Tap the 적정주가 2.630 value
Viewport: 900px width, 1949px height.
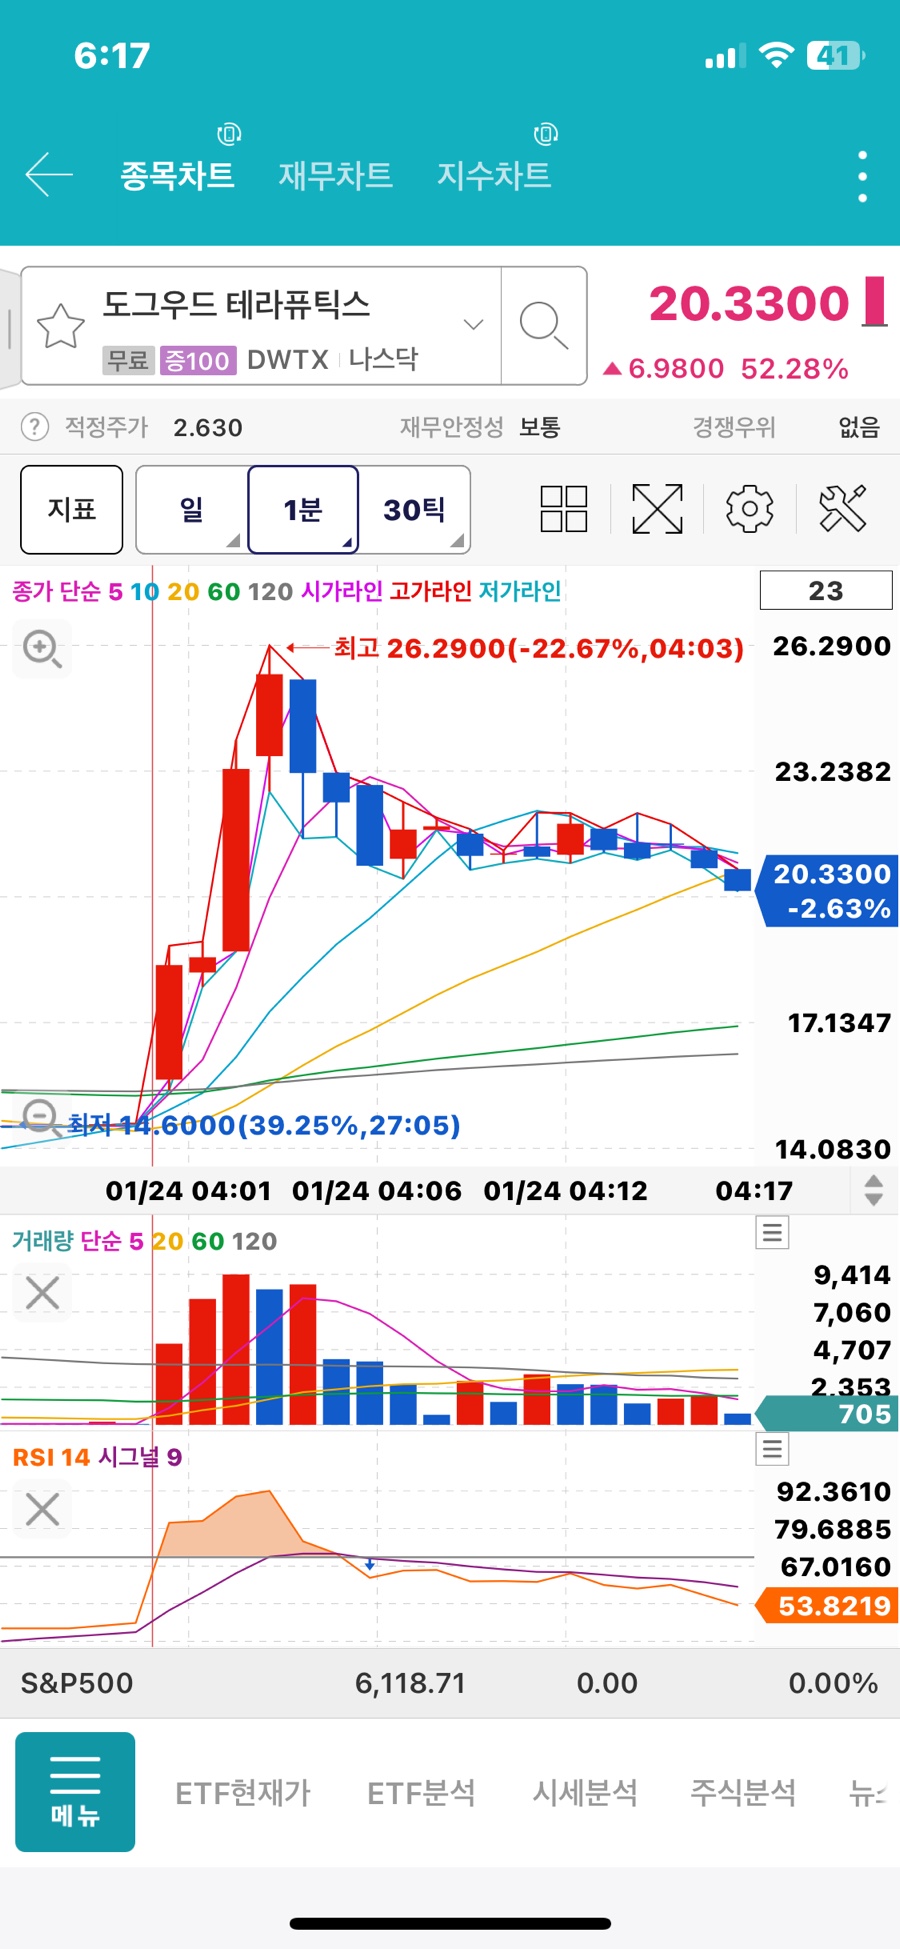pyautogui.click(x=208, y=428)
